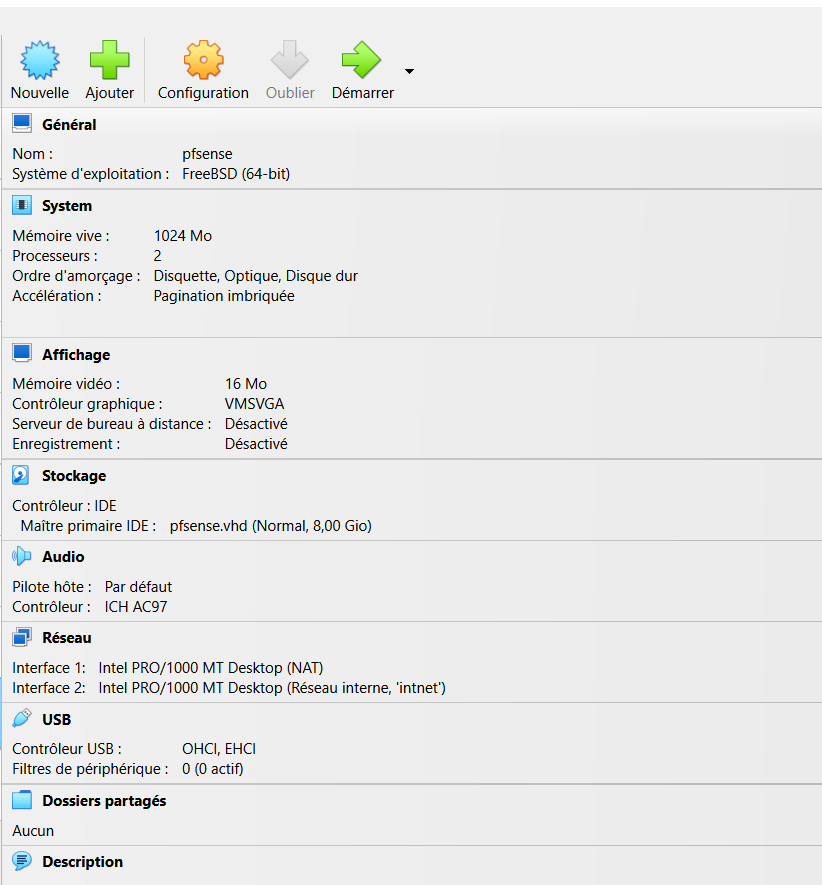The image size is (822, 885).
Task: Open the Stockage section header link
Action: [x=73, y=476]
